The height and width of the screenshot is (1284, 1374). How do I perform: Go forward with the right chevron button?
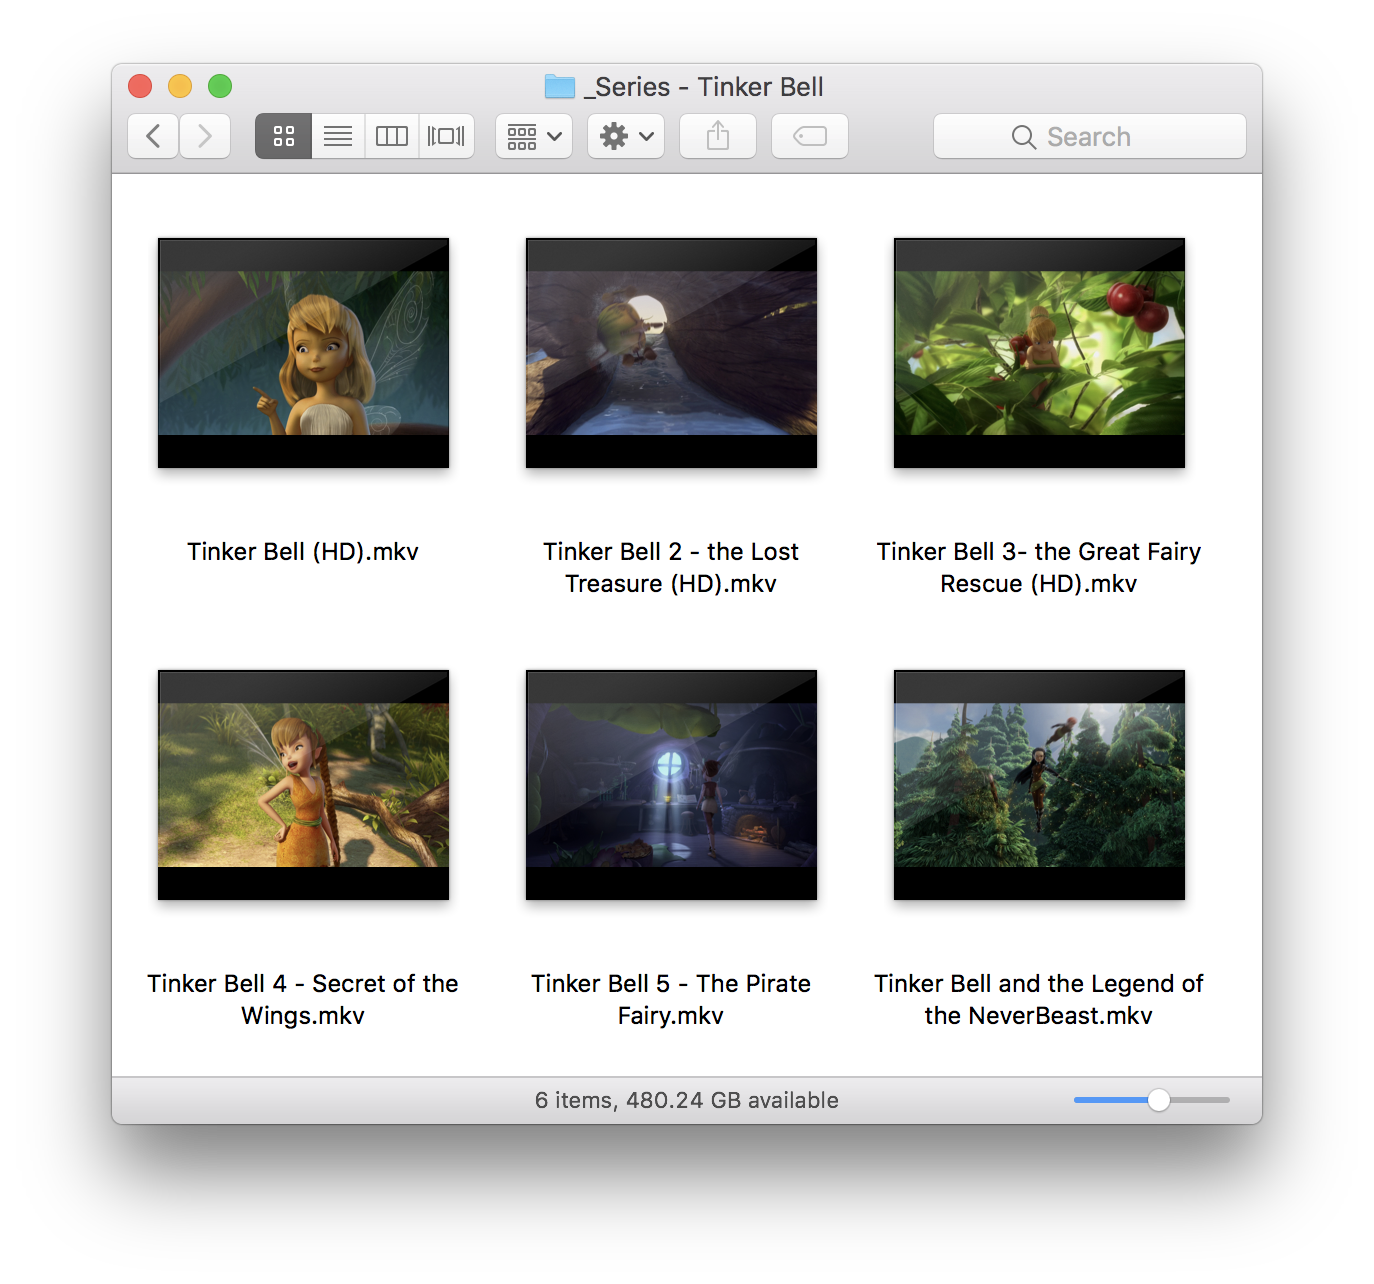coord(205,136)
